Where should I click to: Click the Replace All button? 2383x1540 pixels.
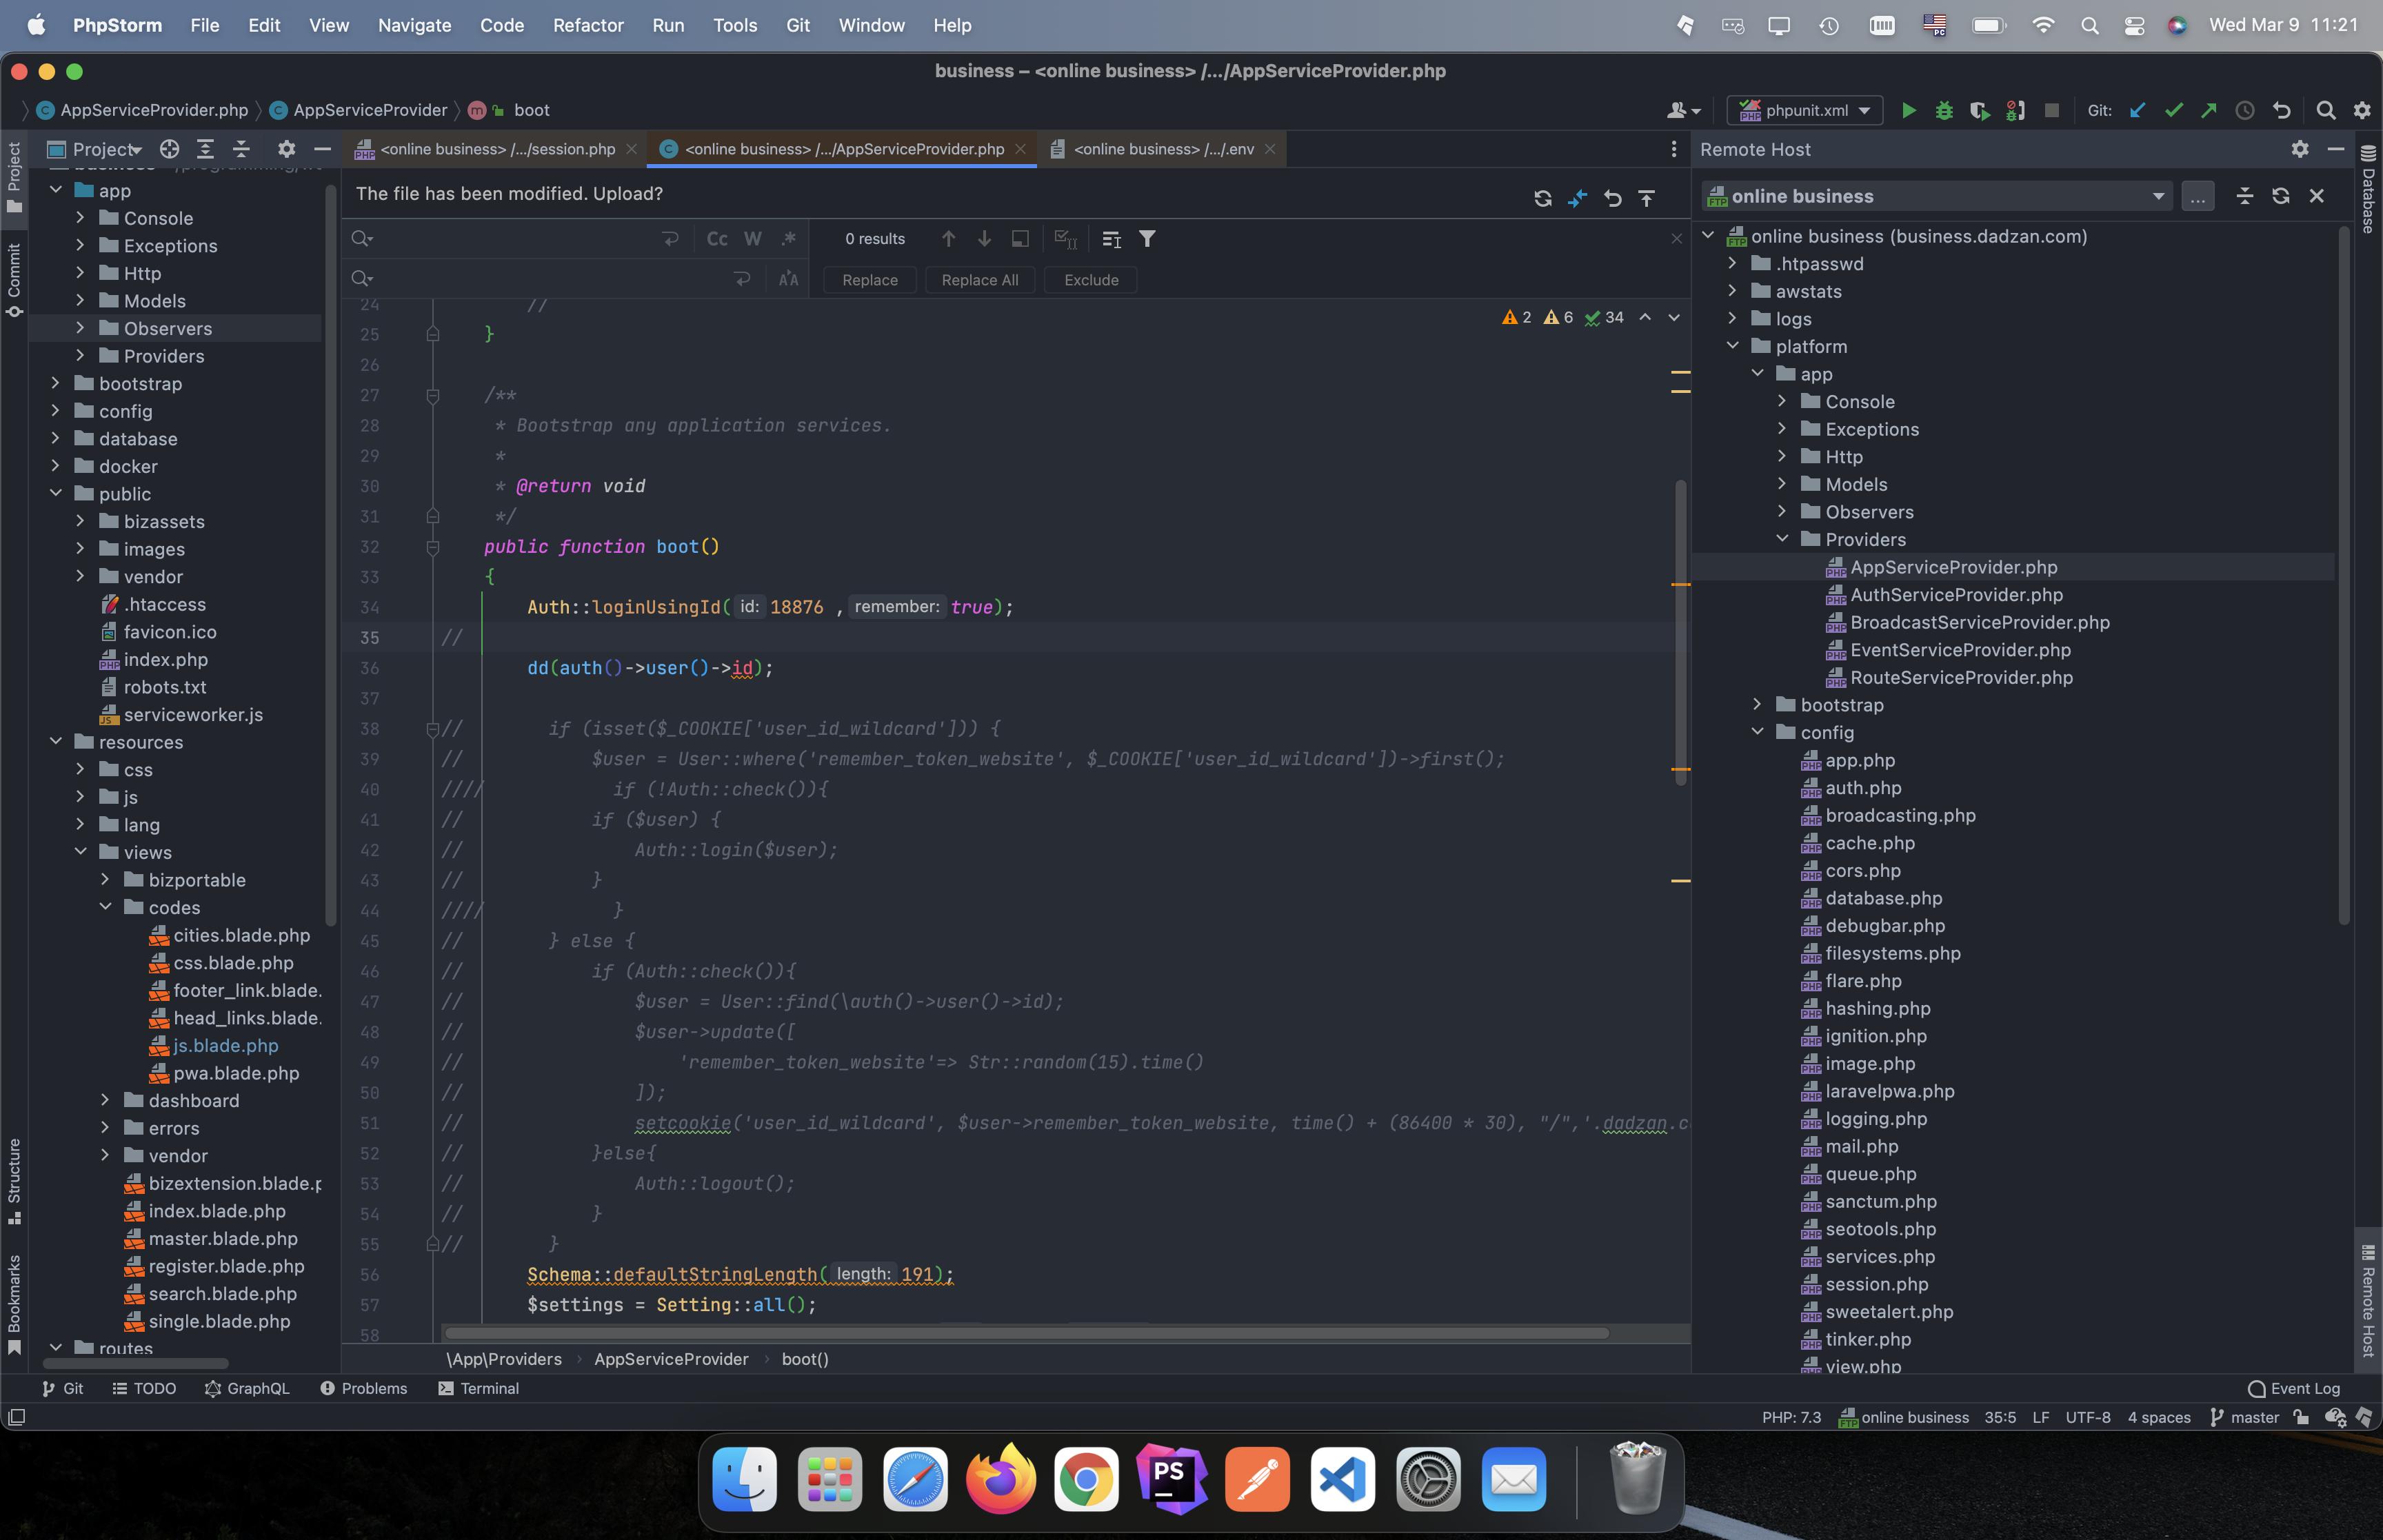[x=980, y=280]
